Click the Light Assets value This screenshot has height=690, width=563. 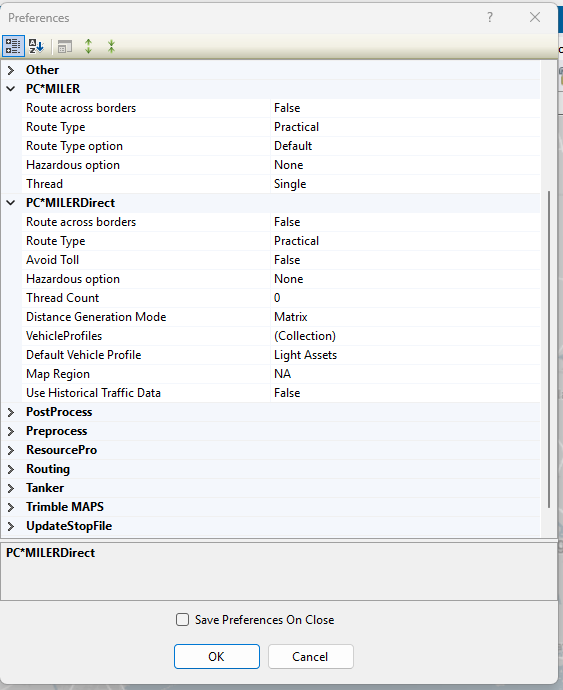405,355
